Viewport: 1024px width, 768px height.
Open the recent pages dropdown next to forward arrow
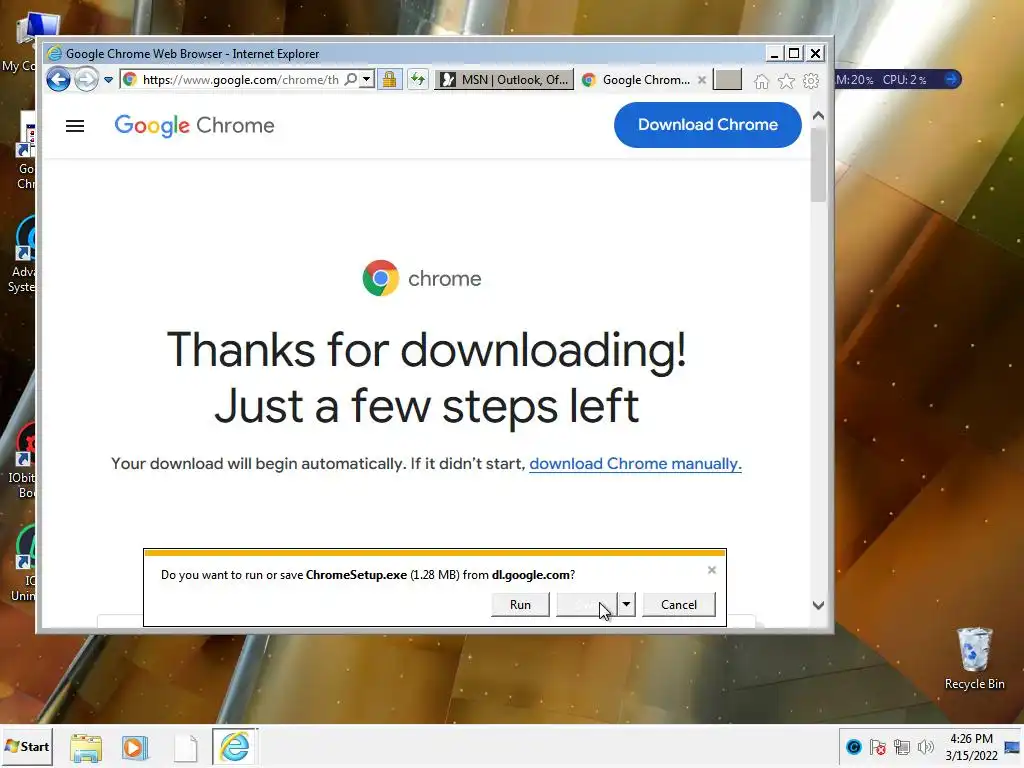tap(108, 80)
